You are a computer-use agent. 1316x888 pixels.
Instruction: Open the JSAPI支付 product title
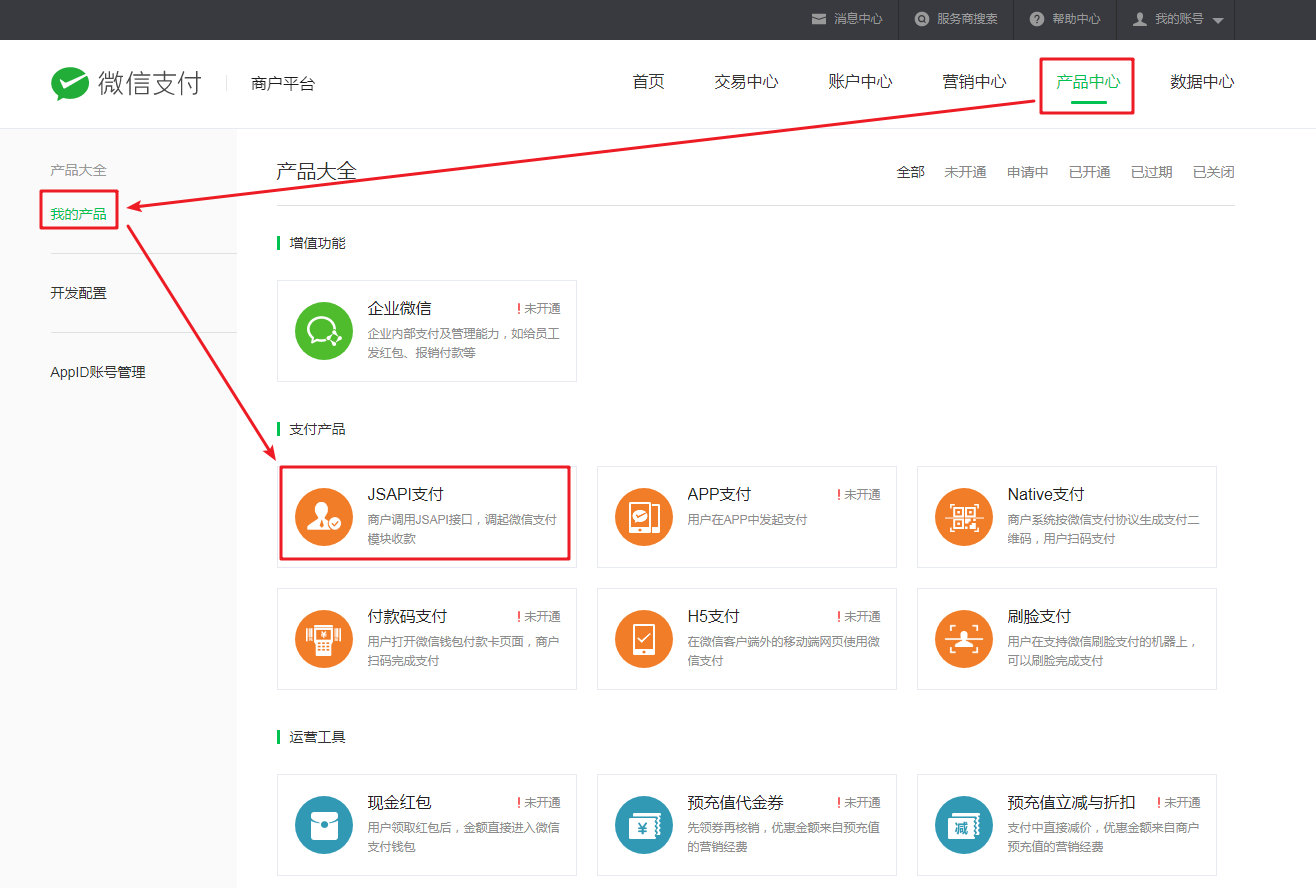(x=406, y=494)
